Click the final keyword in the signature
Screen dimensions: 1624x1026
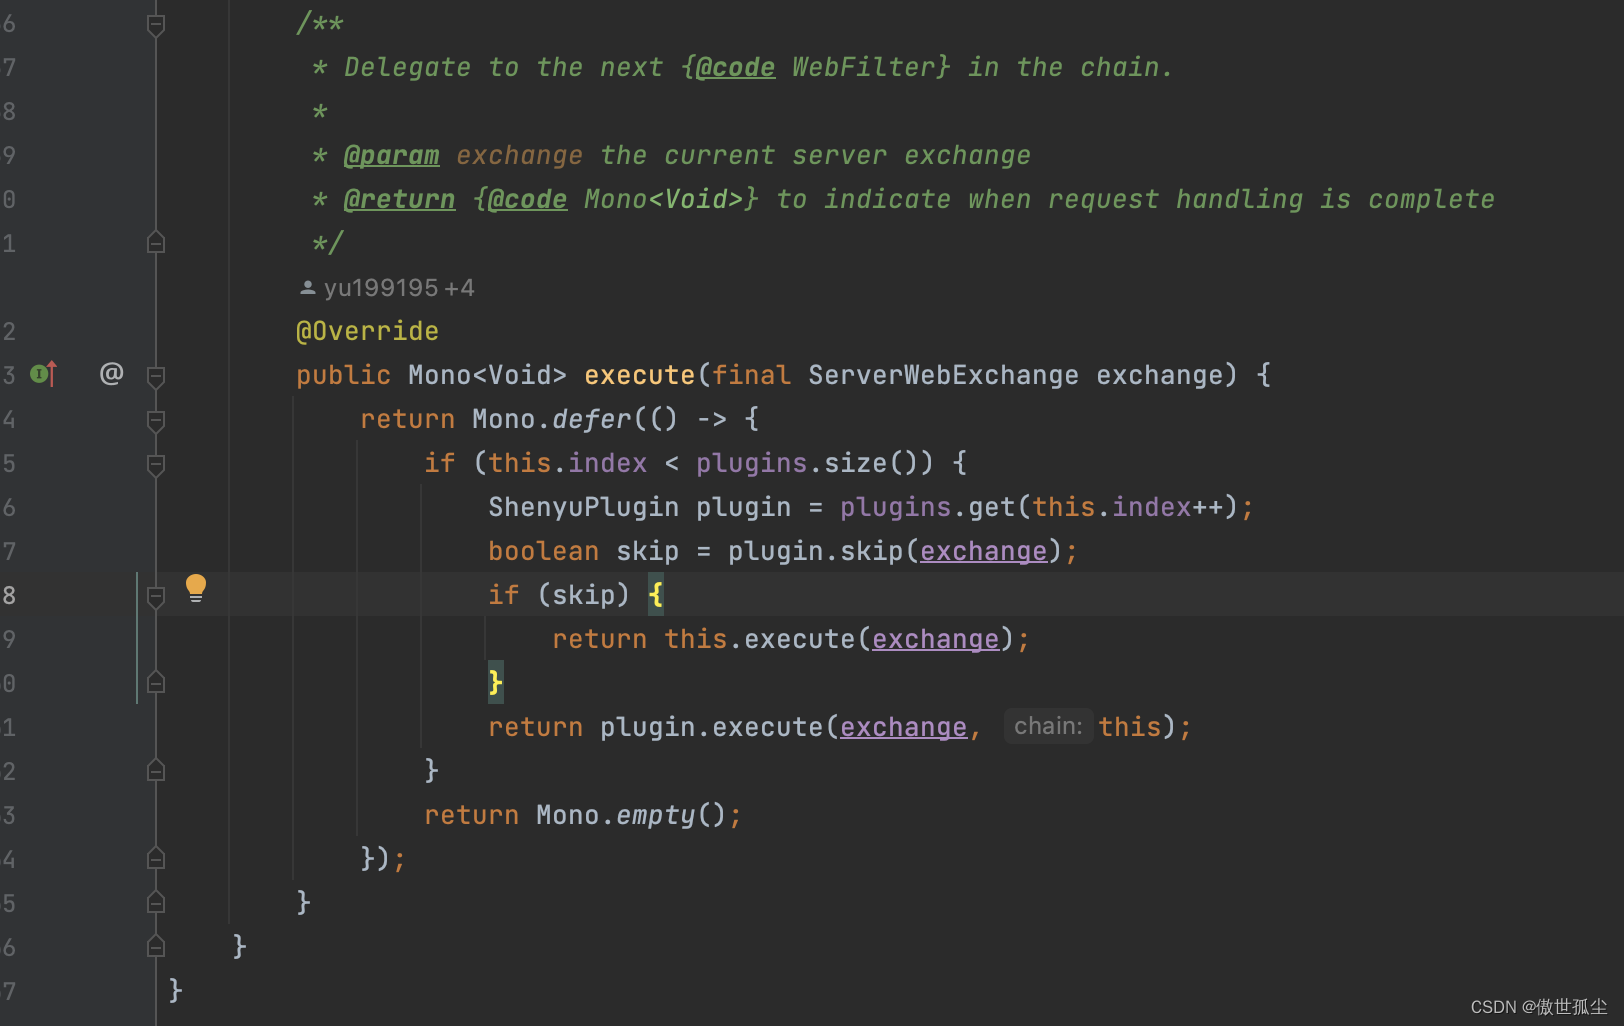click(x=751, y=375)
